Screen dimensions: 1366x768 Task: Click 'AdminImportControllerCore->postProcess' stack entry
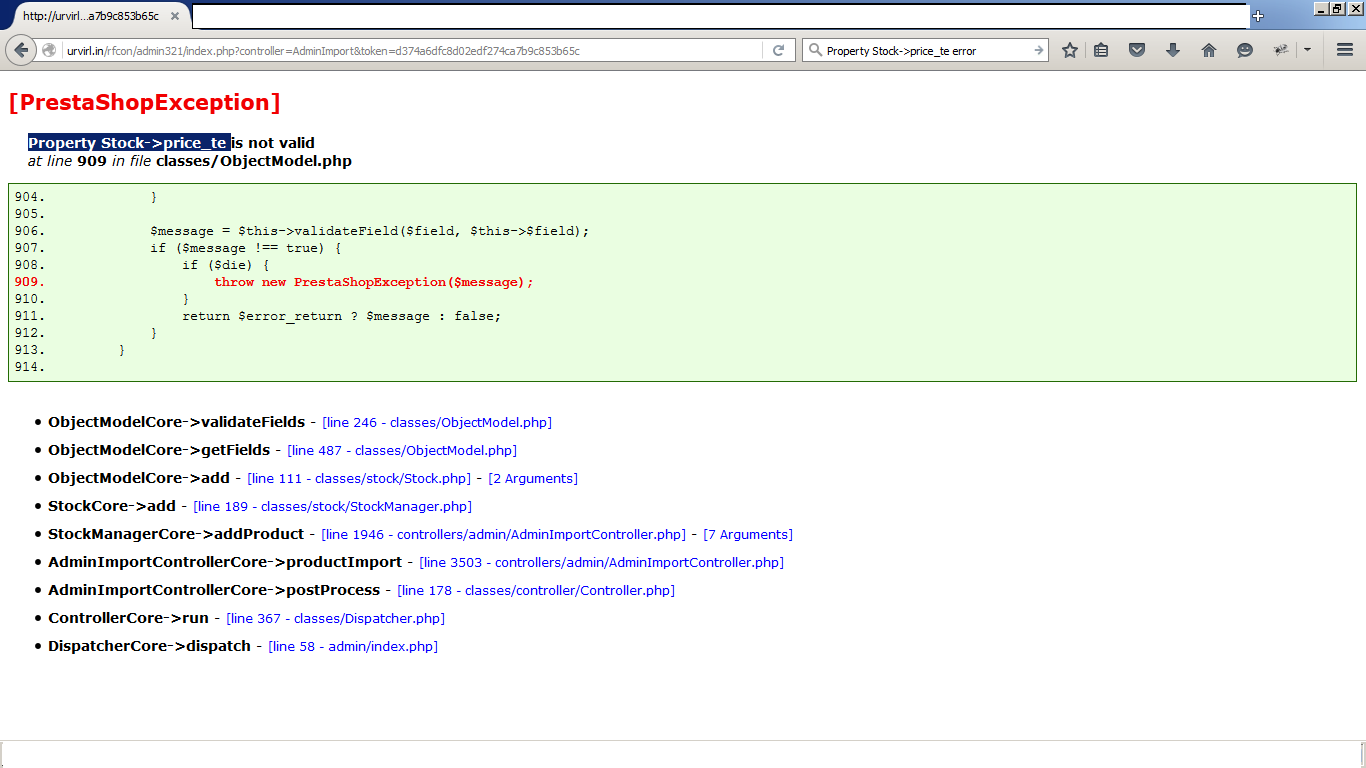tap(214, 591)
